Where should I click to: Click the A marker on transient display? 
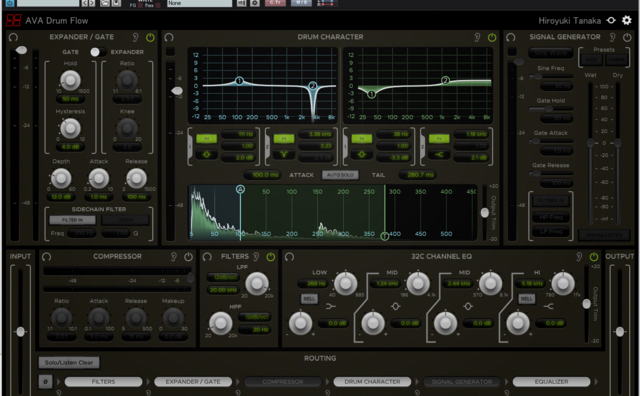coord(240,189)
